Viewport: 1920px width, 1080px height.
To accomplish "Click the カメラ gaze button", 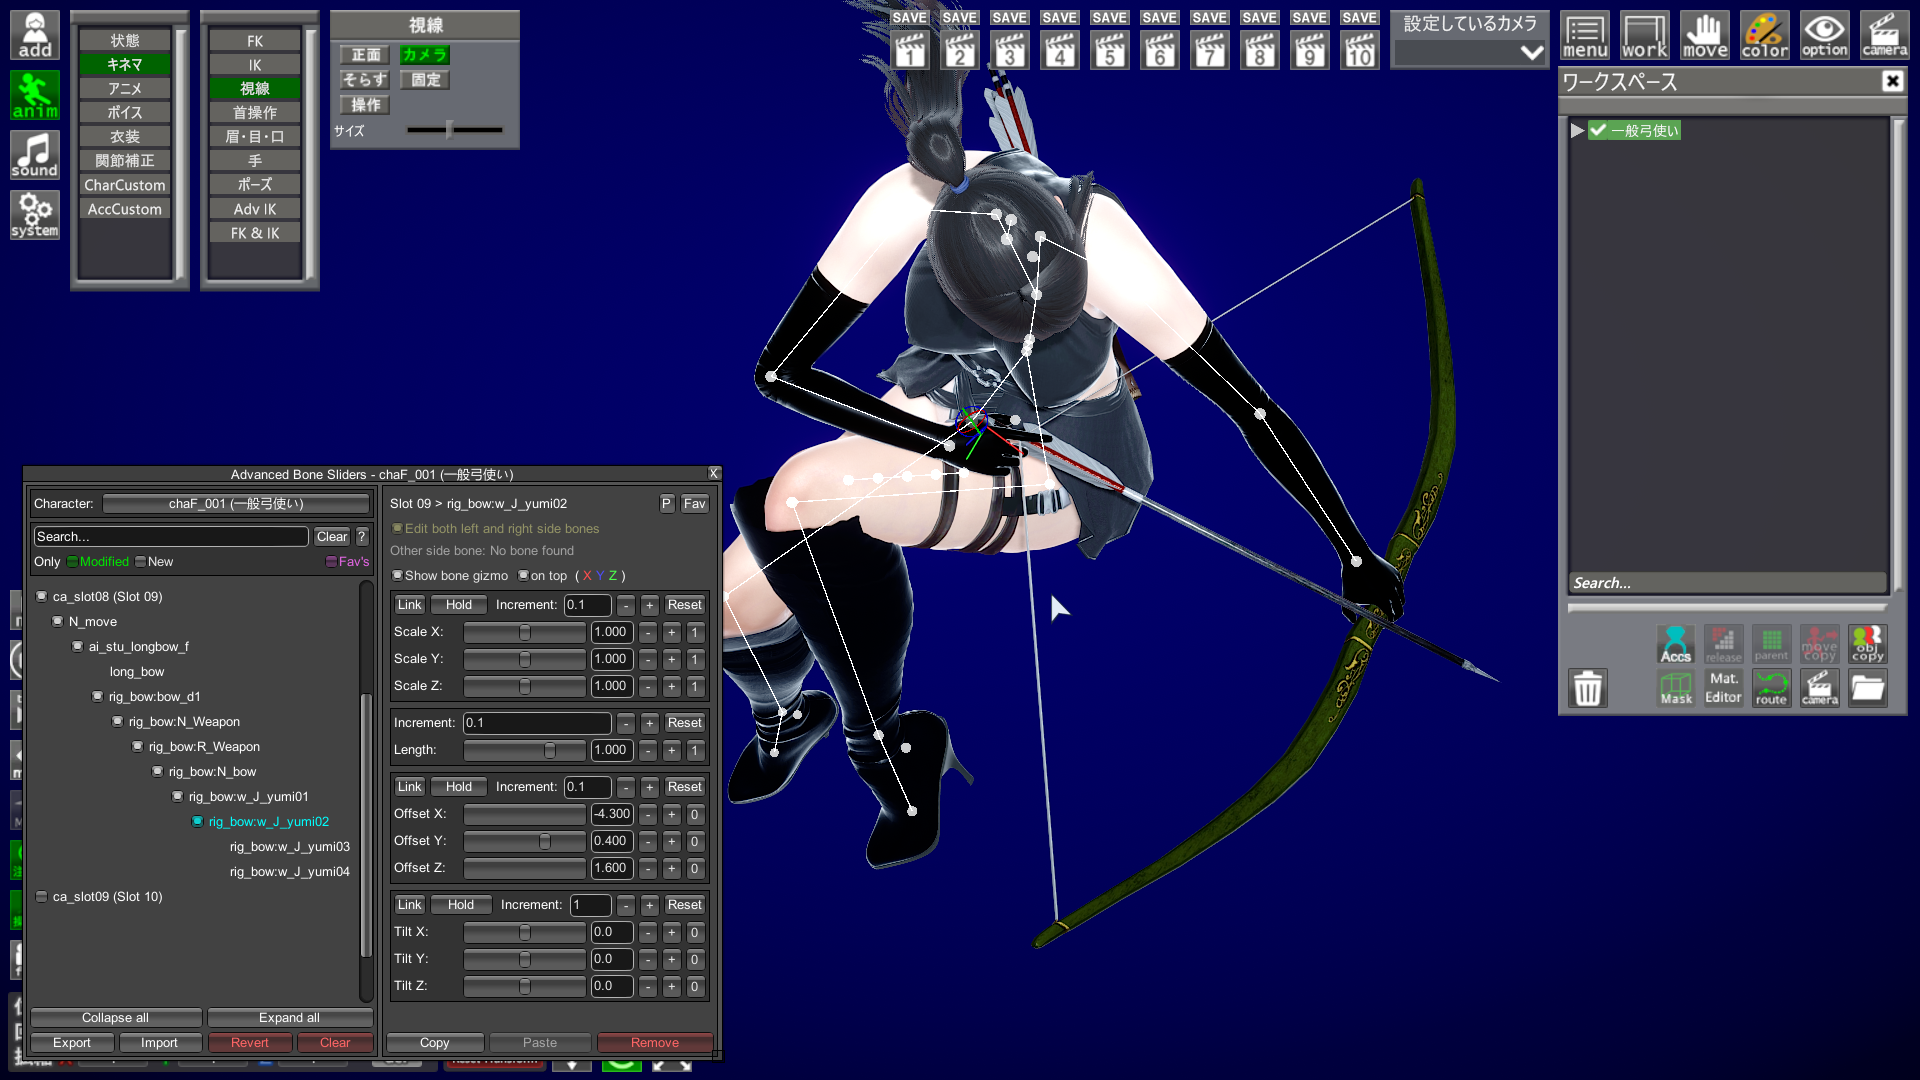I will coord(425,55).
